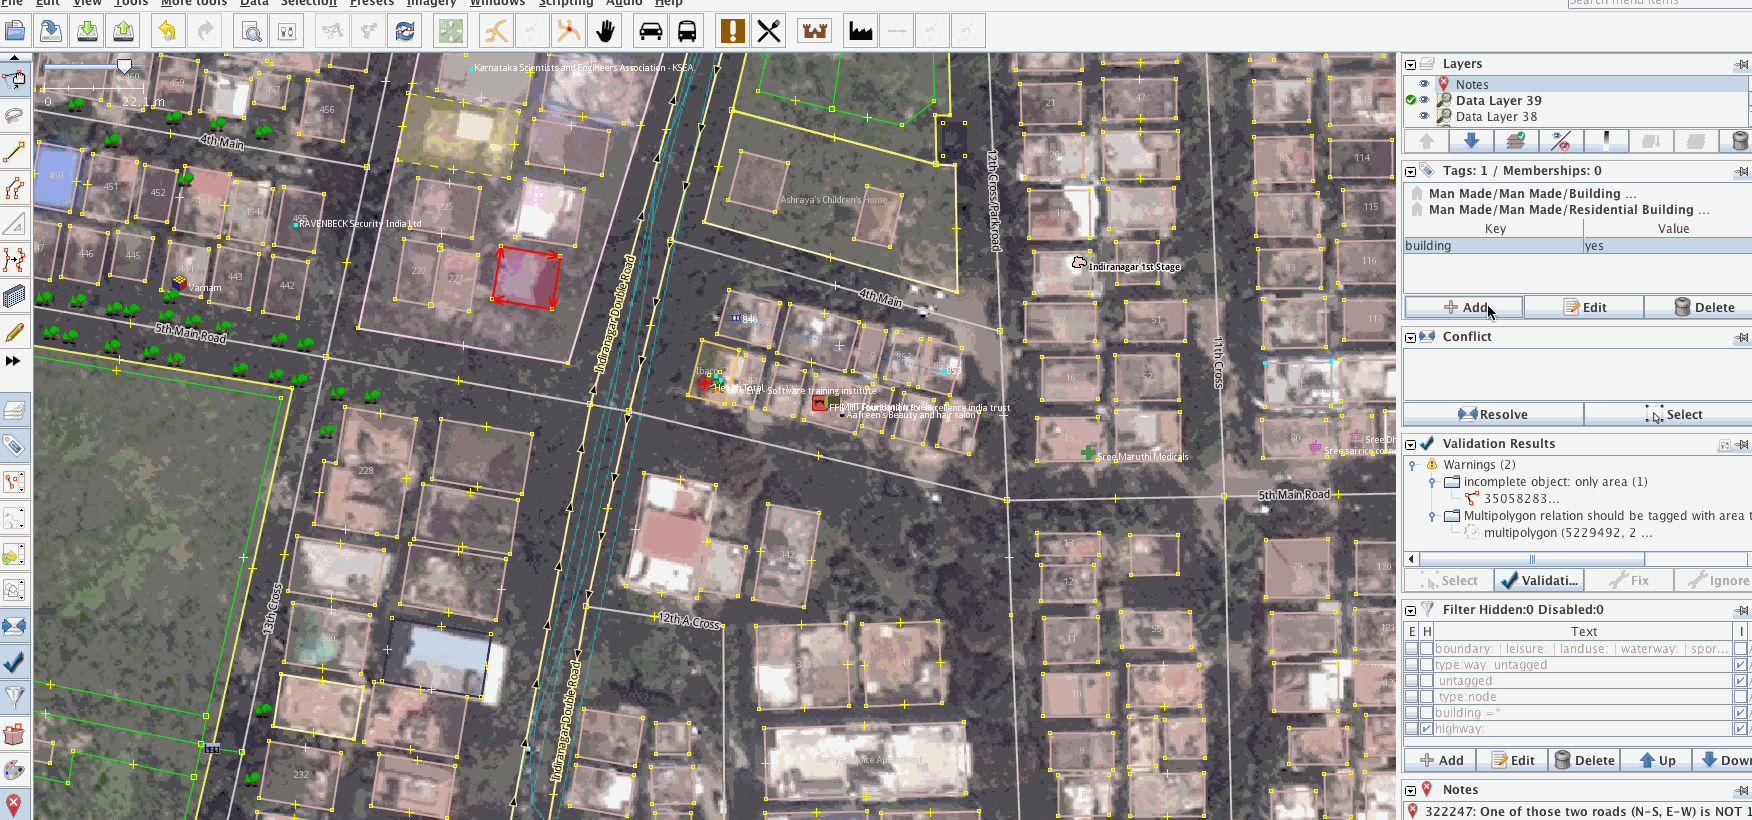Click the Undo arrow in the toolbar
The height and width of the screenshot is (820, 1752).
(x=167, y=31)
